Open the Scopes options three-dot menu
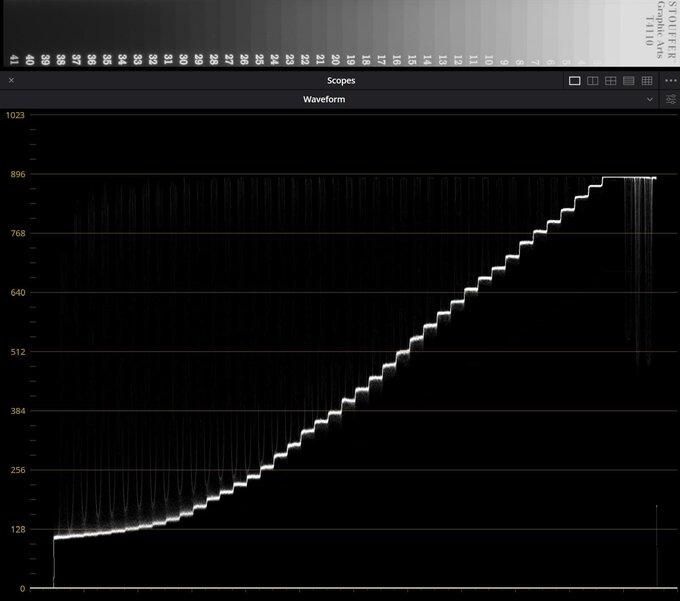Image resolution: width=680 pixels, height=601 pixels. (670, 81)
